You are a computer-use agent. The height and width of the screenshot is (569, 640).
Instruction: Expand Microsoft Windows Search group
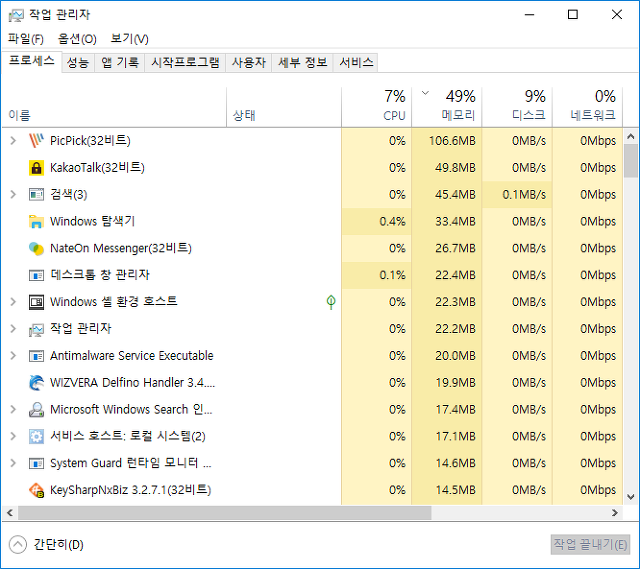coord(13,409)
